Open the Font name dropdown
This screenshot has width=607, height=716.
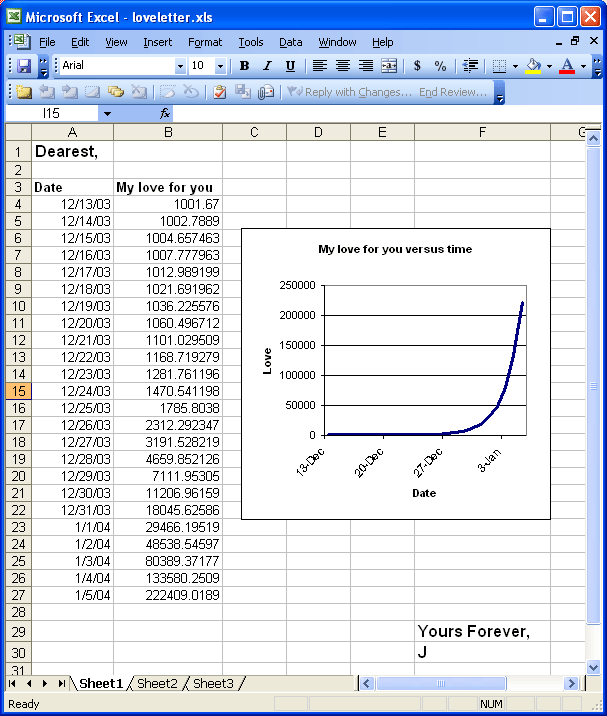click(x=180, y=66)
